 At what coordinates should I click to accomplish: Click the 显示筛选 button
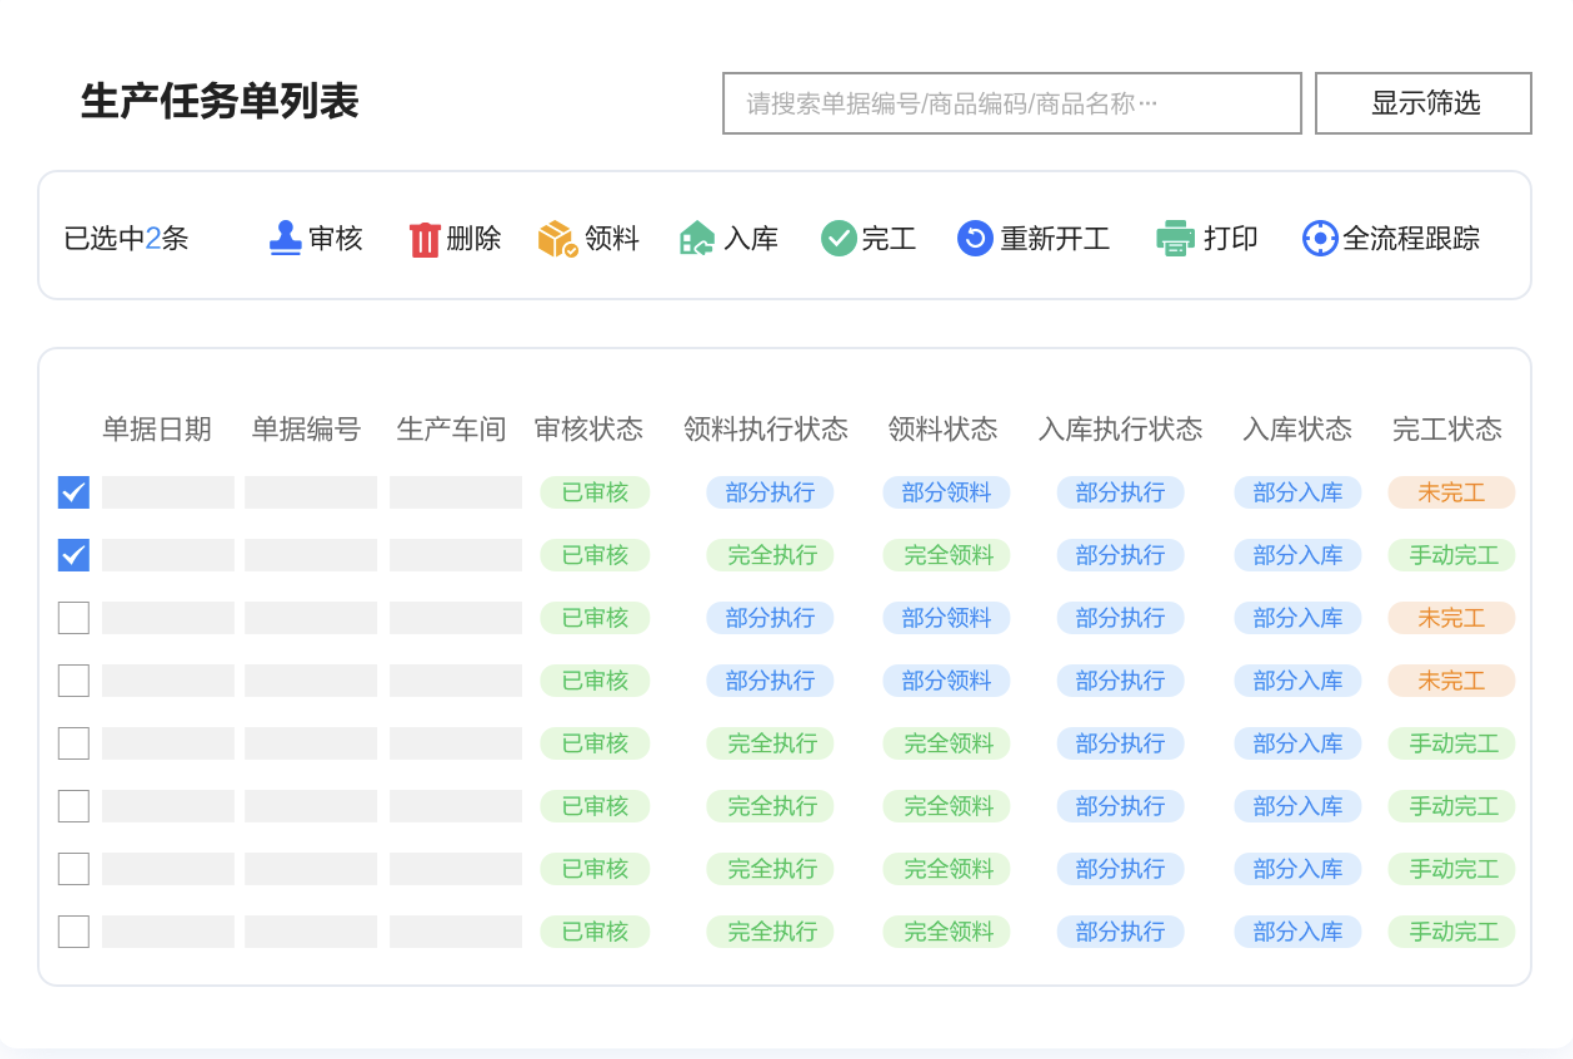(1423, 103)
